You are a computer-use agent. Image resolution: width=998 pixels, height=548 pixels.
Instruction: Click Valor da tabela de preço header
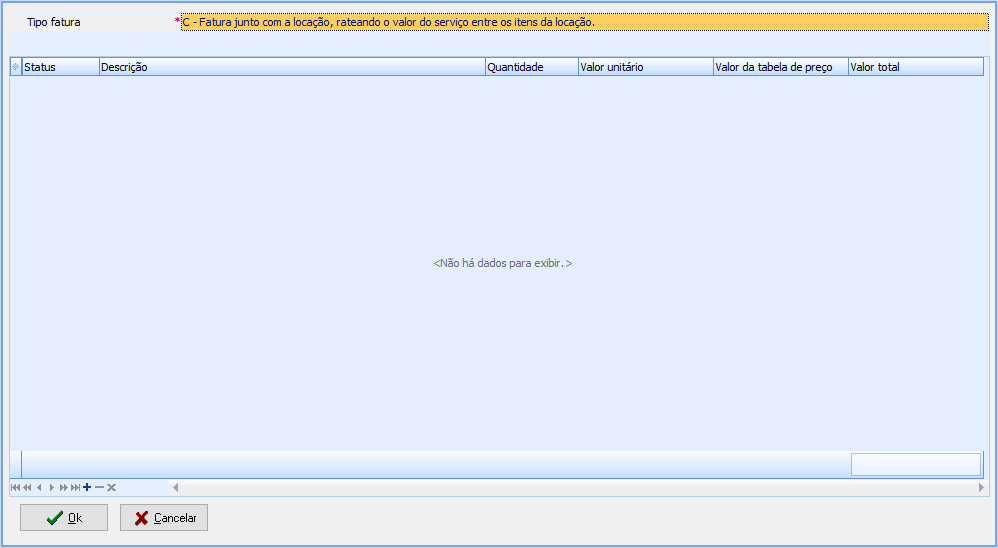pos(781,67)
